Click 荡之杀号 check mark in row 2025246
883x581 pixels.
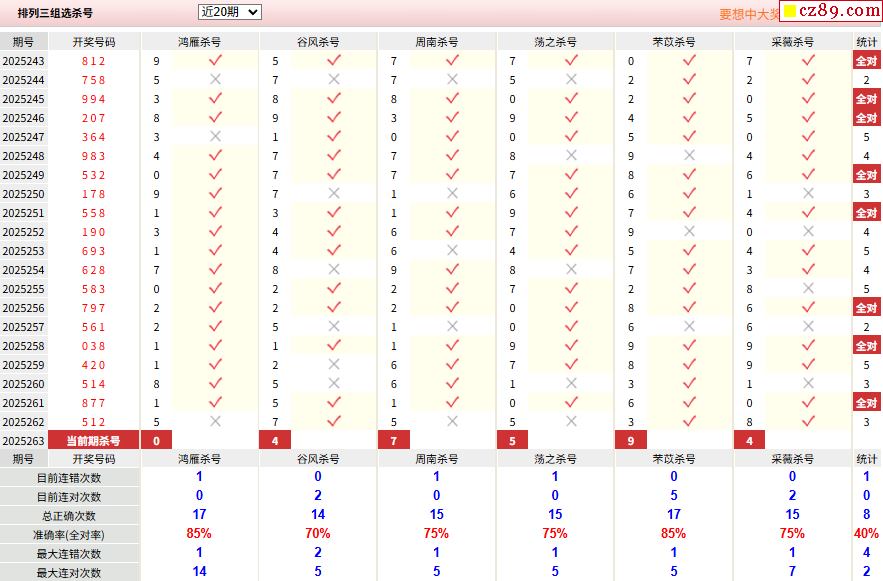tap(571, 117)
